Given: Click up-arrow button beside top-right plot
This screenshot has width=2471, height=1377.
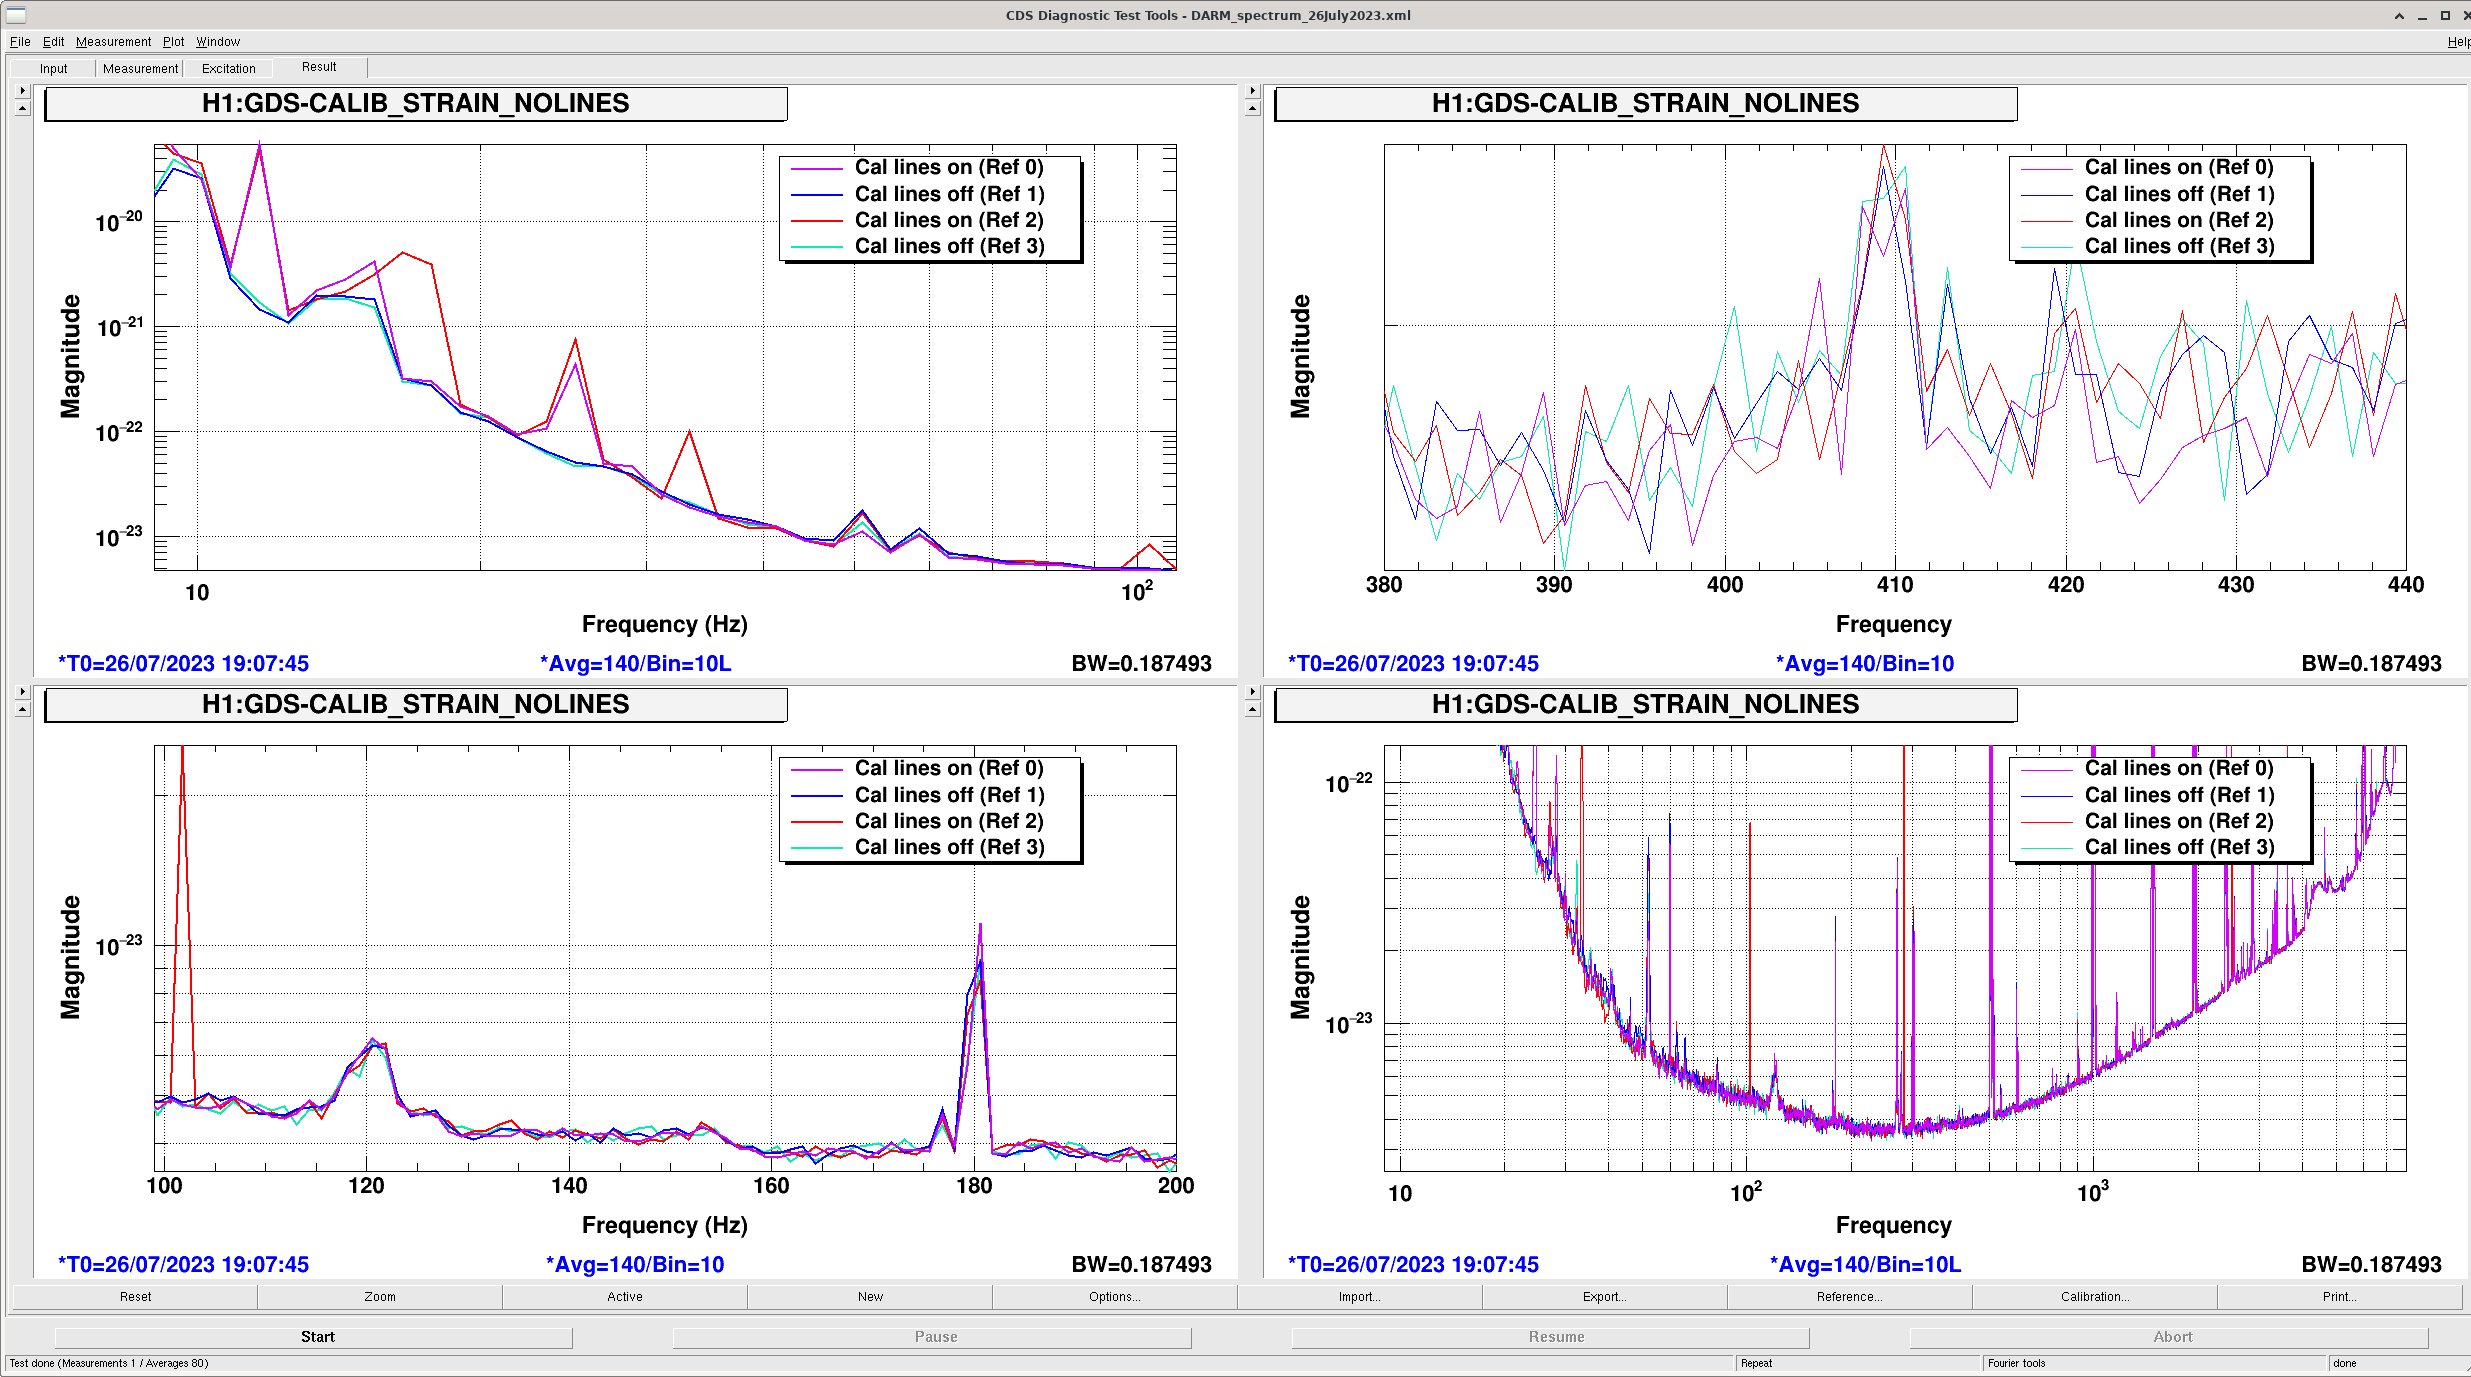Looking at the screenshot, I should click(1252, 108).
